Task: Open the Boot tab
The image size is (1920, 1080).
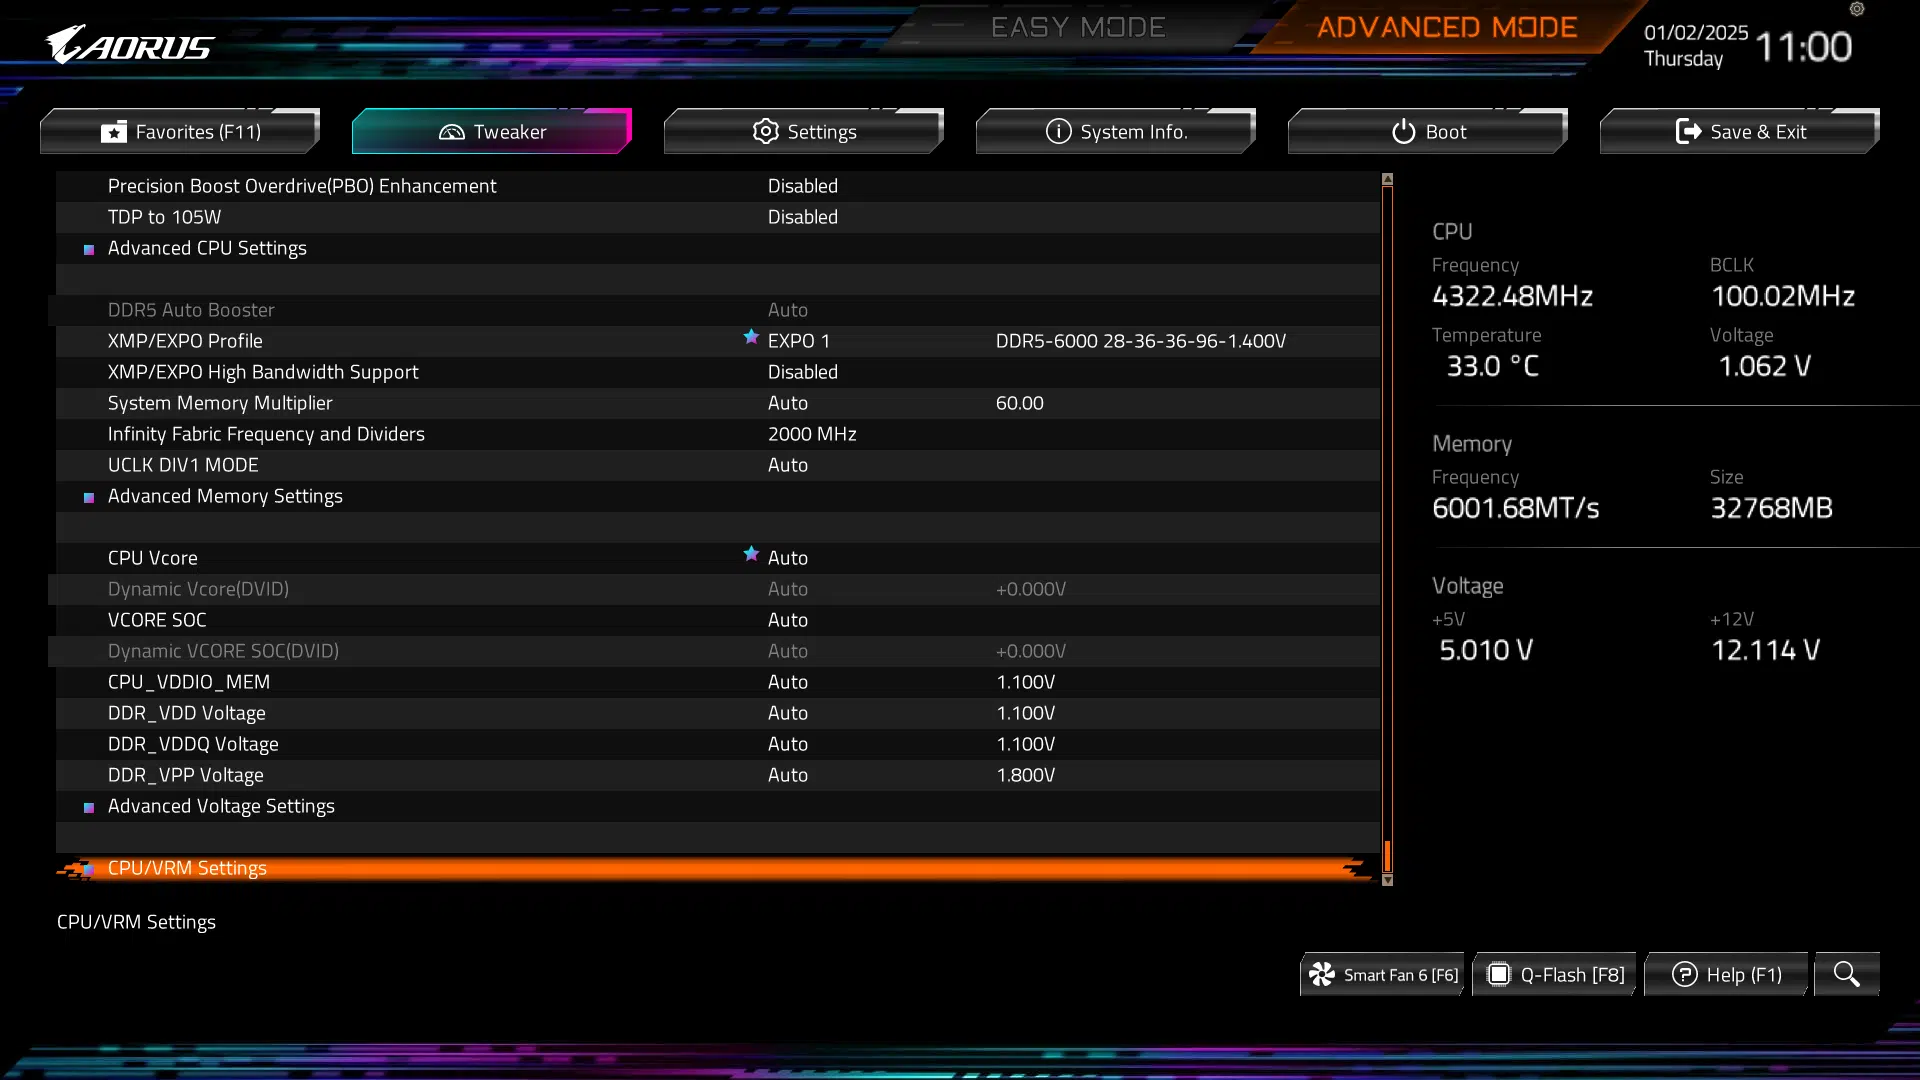Action: (x=1428, y=131)
